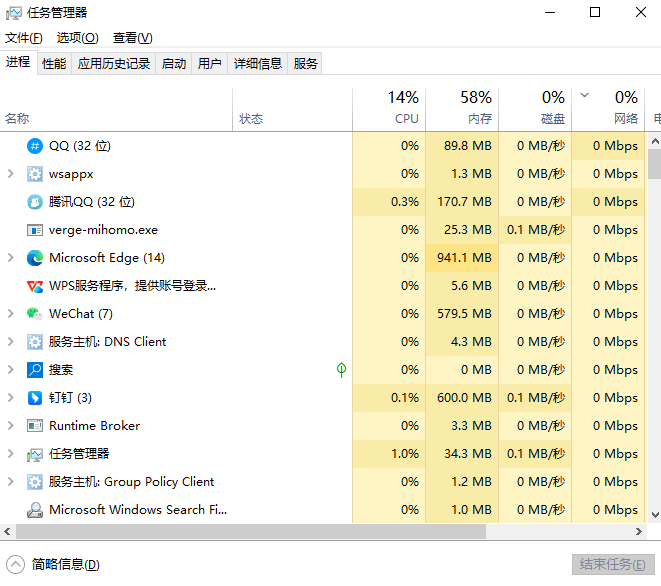Click the 任务管理器 process row icon
This screenshot has width=661, height=586.
point(35,454)
